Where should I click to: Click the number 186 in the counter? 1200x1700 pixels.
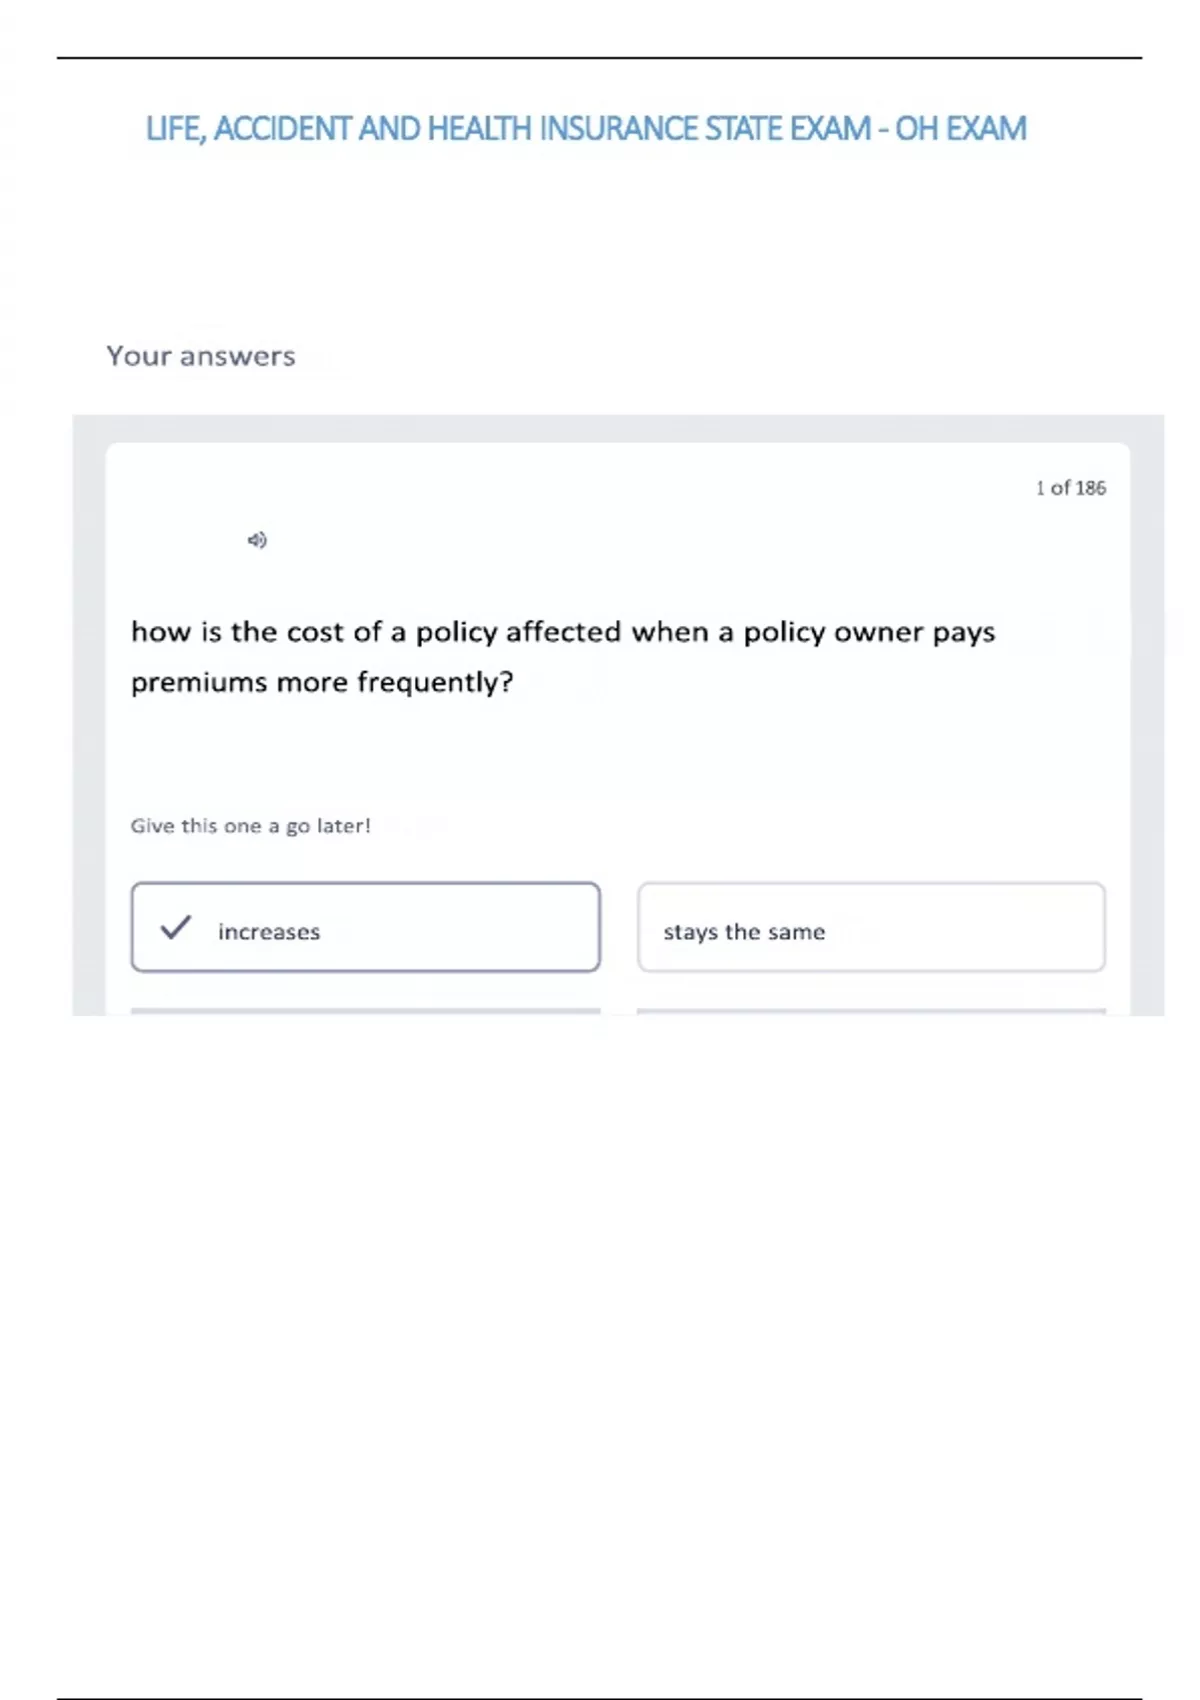point(1091,488)
